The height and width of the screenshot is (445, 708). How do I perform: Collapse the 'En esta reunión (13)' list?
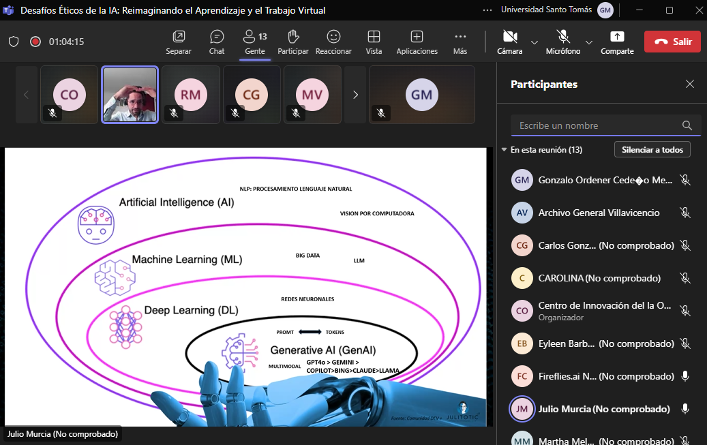[x=504, y=150]
